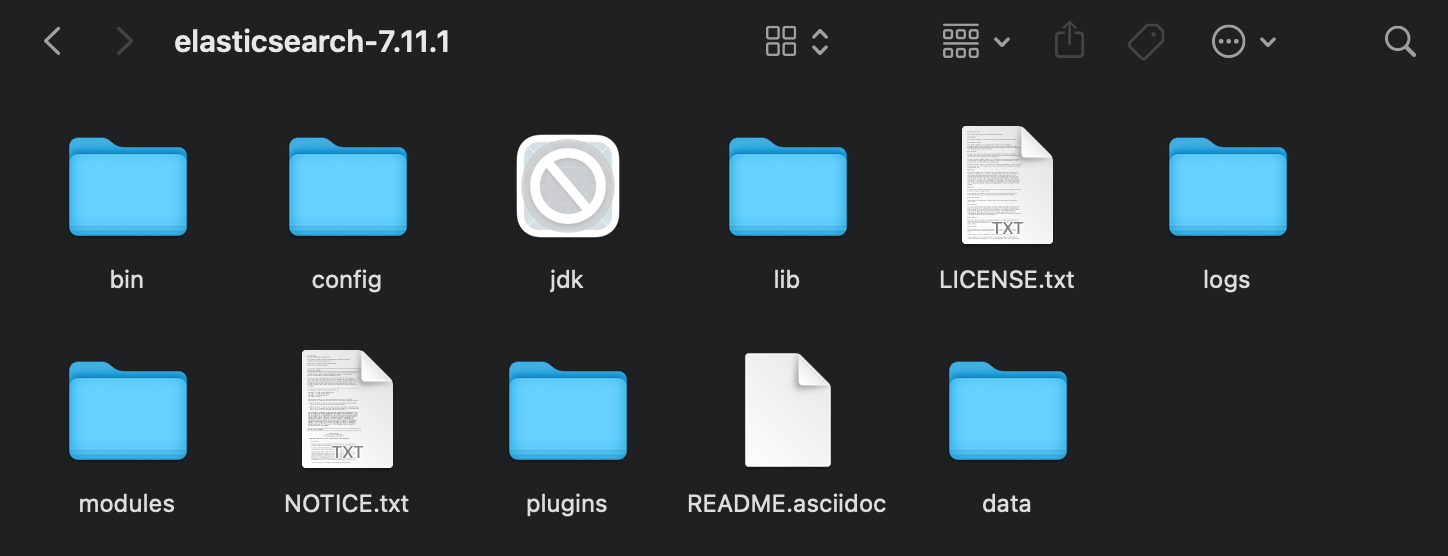Click the "README.asciidoc" file name label

(x=787, y=503)
